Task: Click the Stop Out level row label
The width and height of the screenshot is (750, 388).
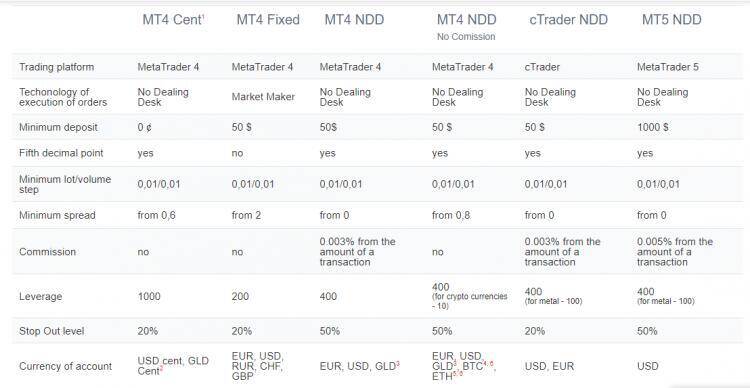Action: [52, 331]
